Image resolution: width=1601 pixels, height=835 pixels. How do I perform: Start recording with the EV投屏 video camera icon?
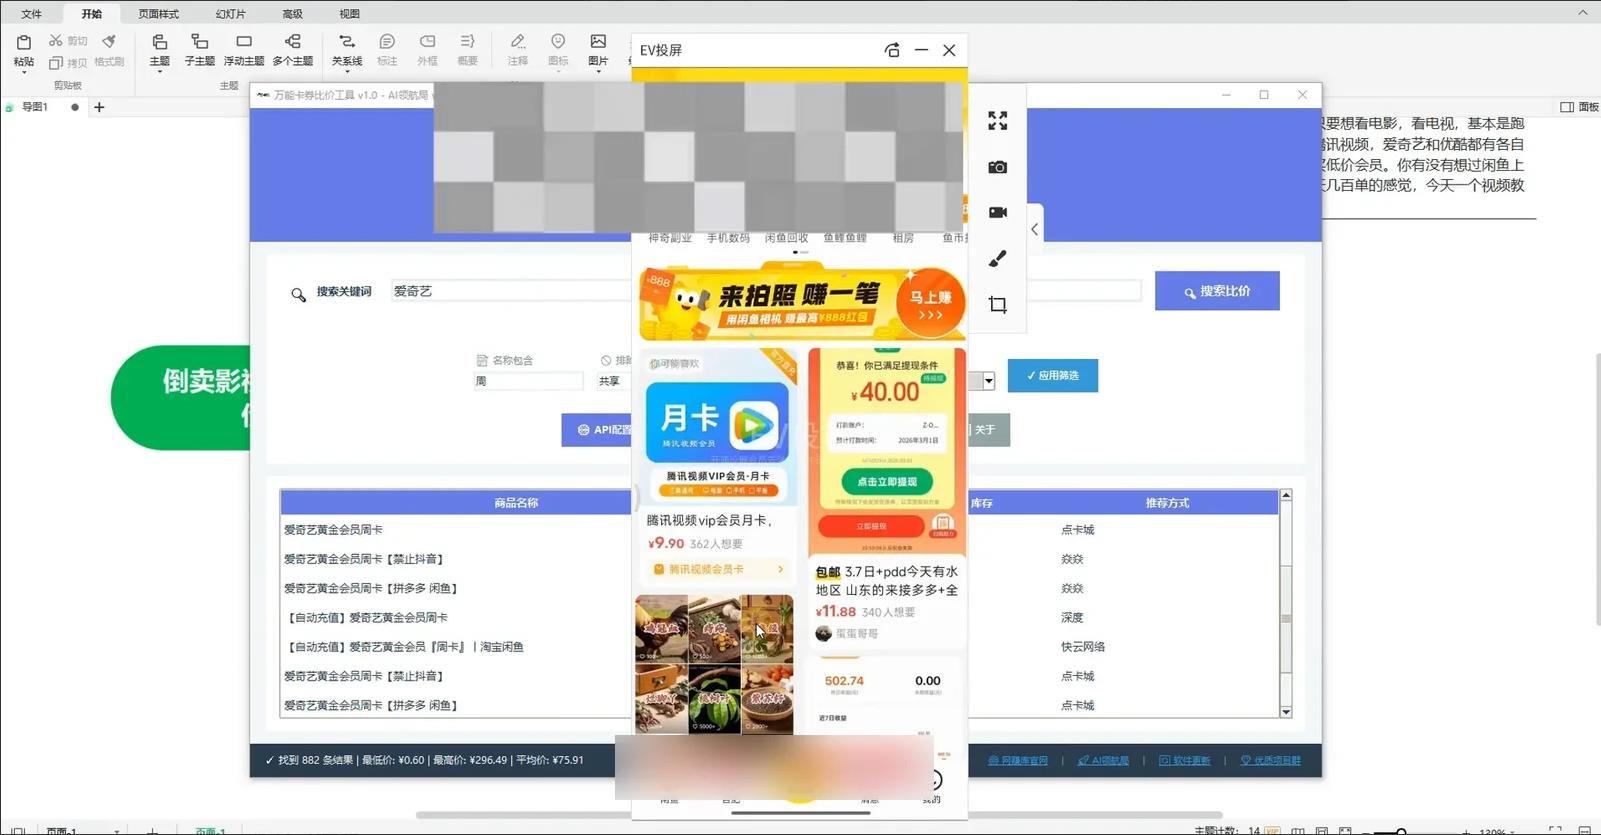[x=998, y=212]
